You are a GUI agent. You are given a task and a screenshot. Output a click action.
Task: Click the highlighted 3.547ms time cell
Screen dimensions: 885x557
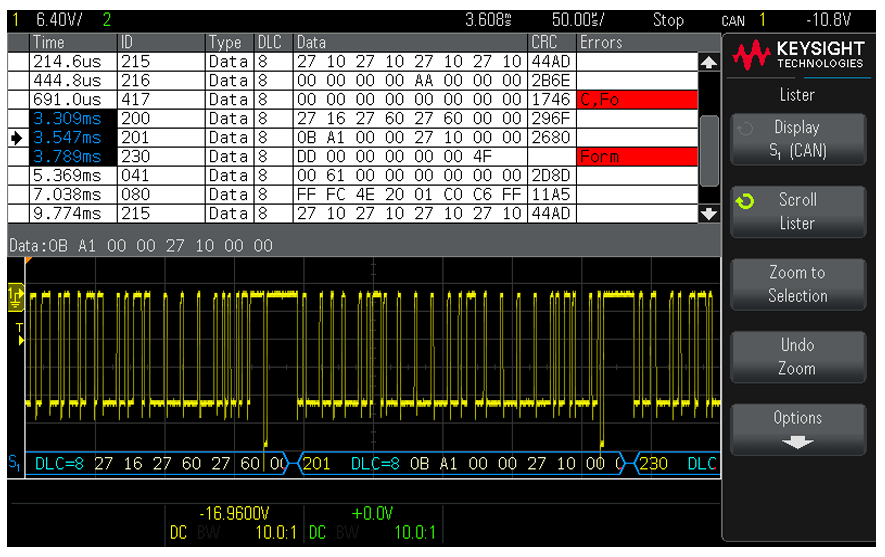[73, 138]
